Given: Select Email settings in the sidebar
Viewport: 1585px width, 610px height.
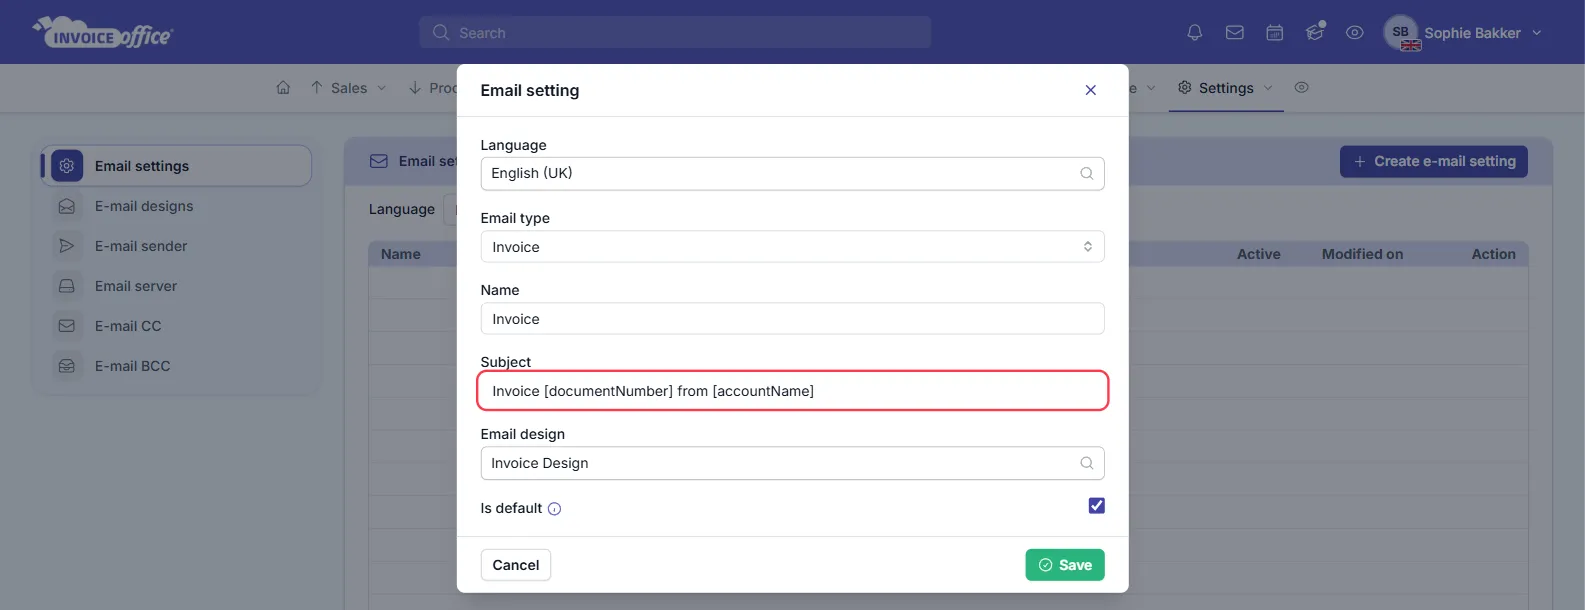Looking at the screenshot, I should [x=177, y=166].
